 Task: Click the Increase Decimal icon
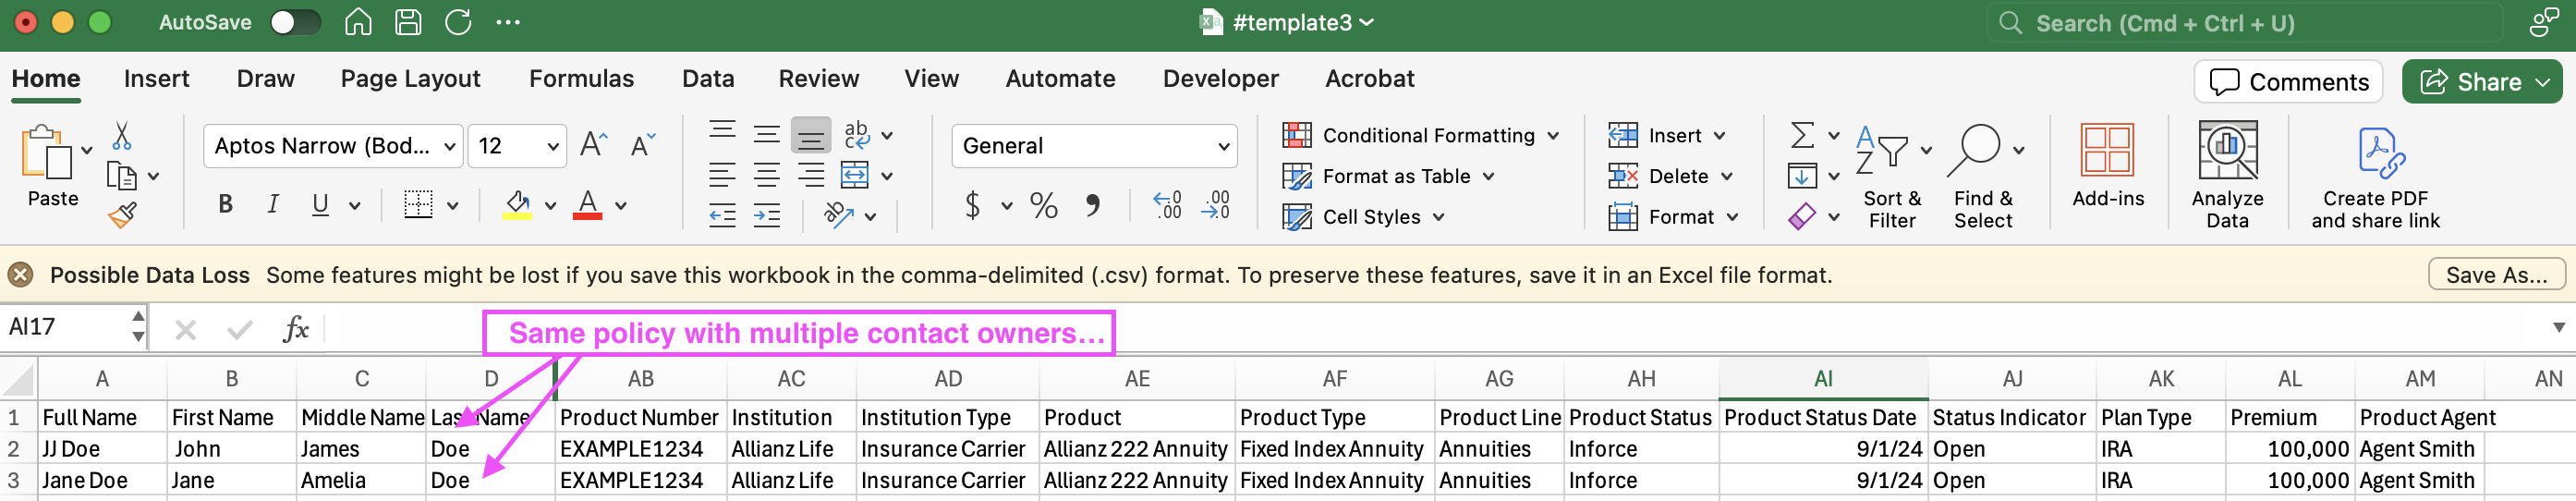point(1167,205)
